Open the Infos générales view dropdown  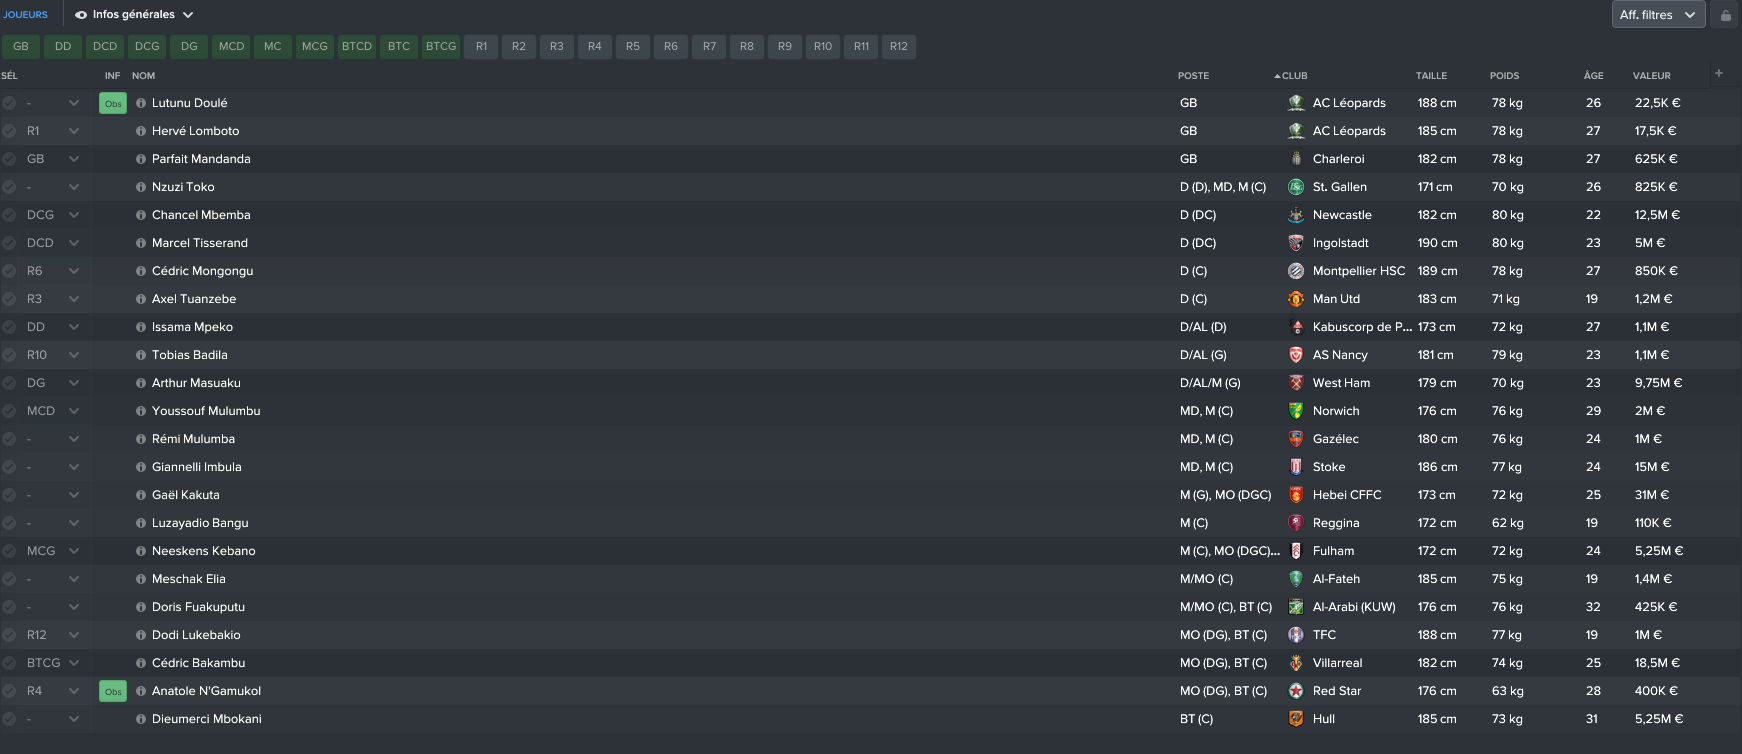point(134,15)
